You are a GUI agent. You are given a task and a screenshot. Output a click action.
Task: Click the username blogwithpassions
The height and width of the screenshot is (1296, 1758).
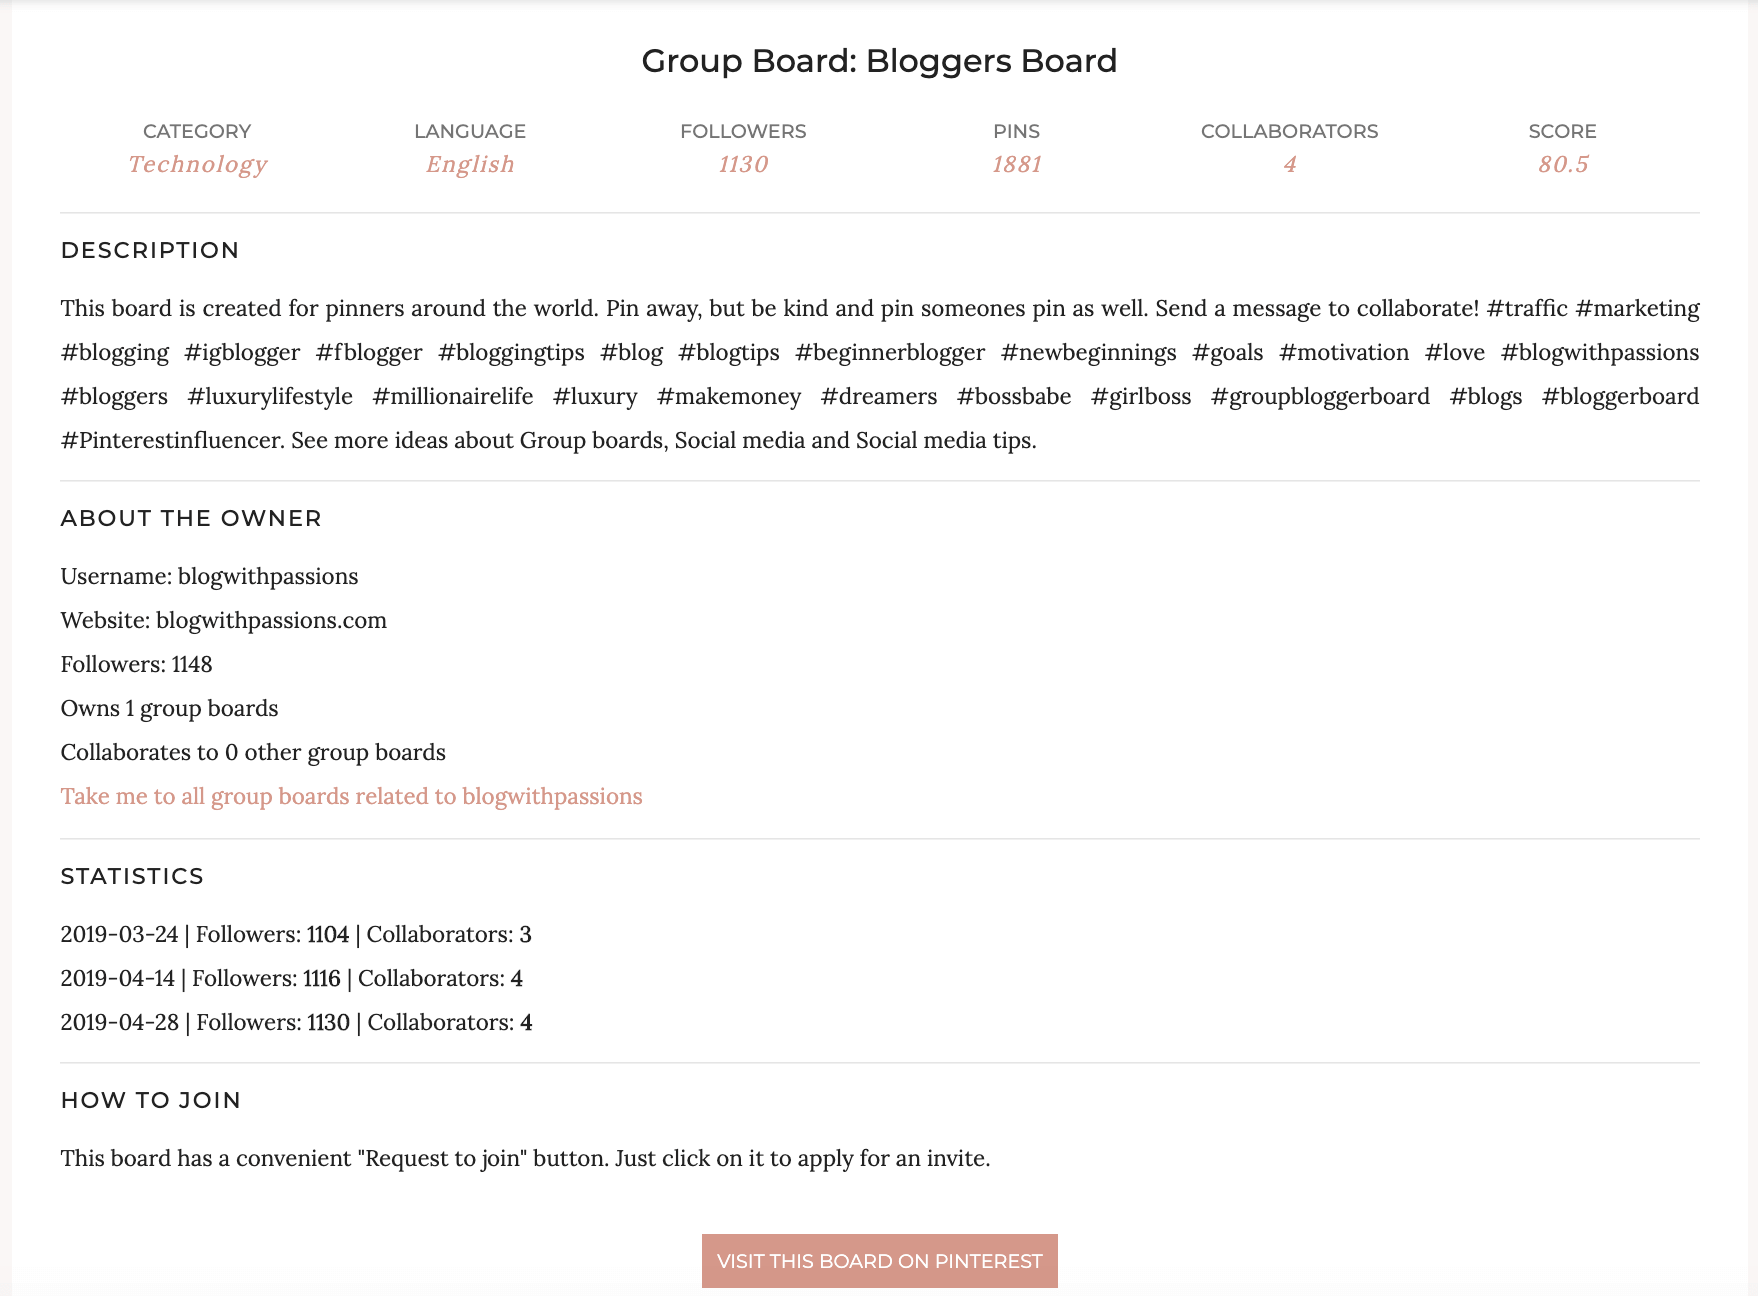pyautogui.click(x=268, y=576)
